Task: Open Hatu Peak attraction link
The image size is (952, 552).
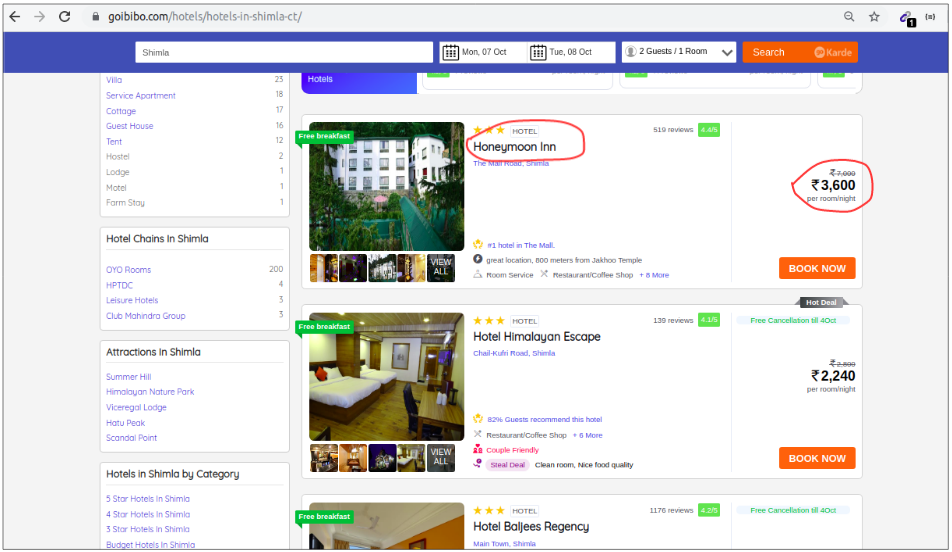Action: (x=125, y=423)
